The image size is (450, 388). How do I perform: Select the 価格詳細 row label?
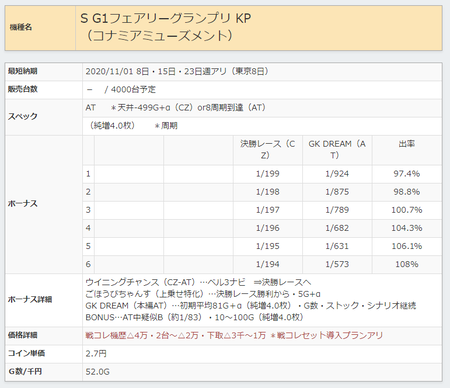23,335
